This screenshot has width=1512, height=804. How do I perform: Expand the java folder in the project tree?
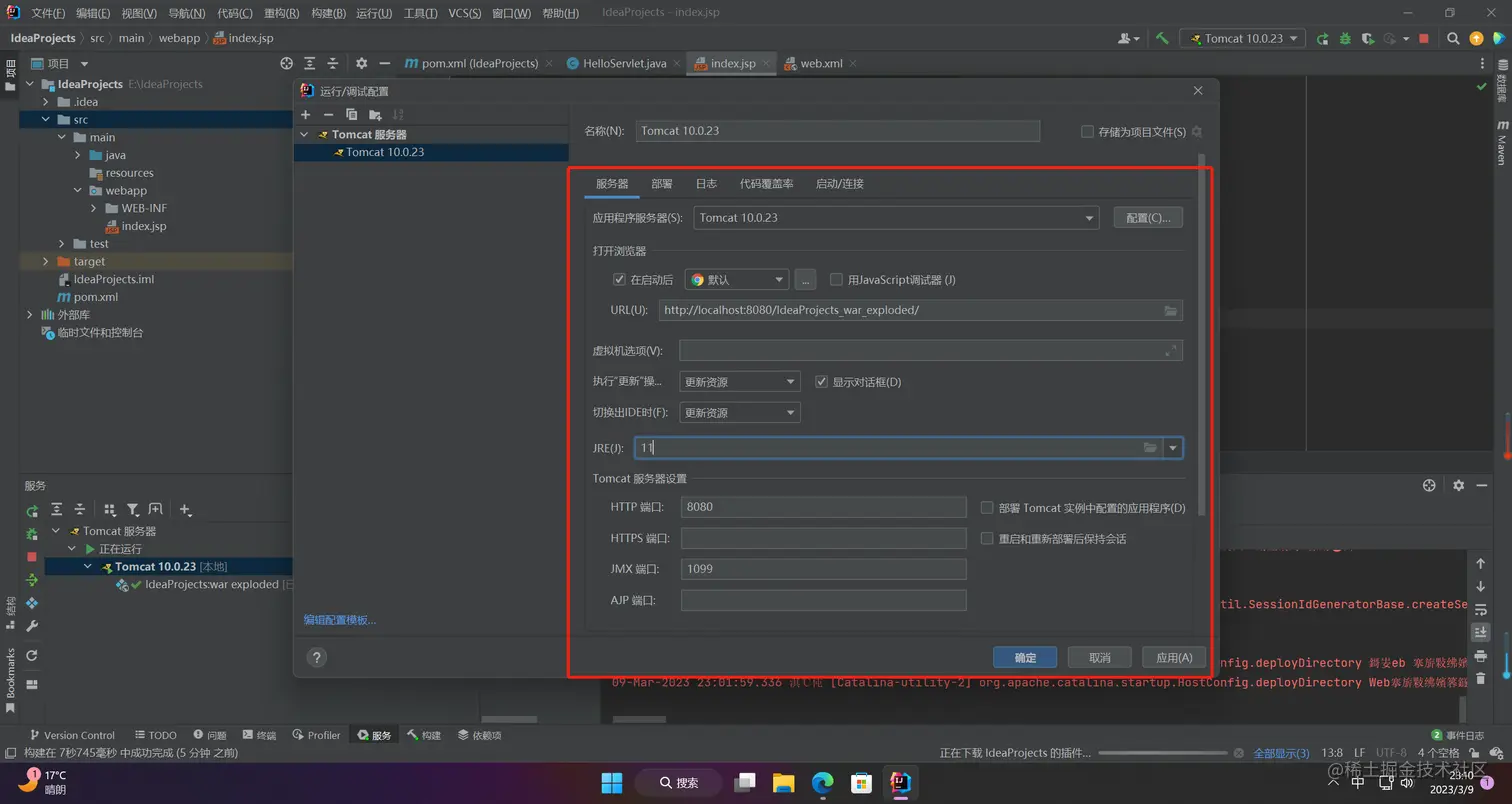(78, 155)
